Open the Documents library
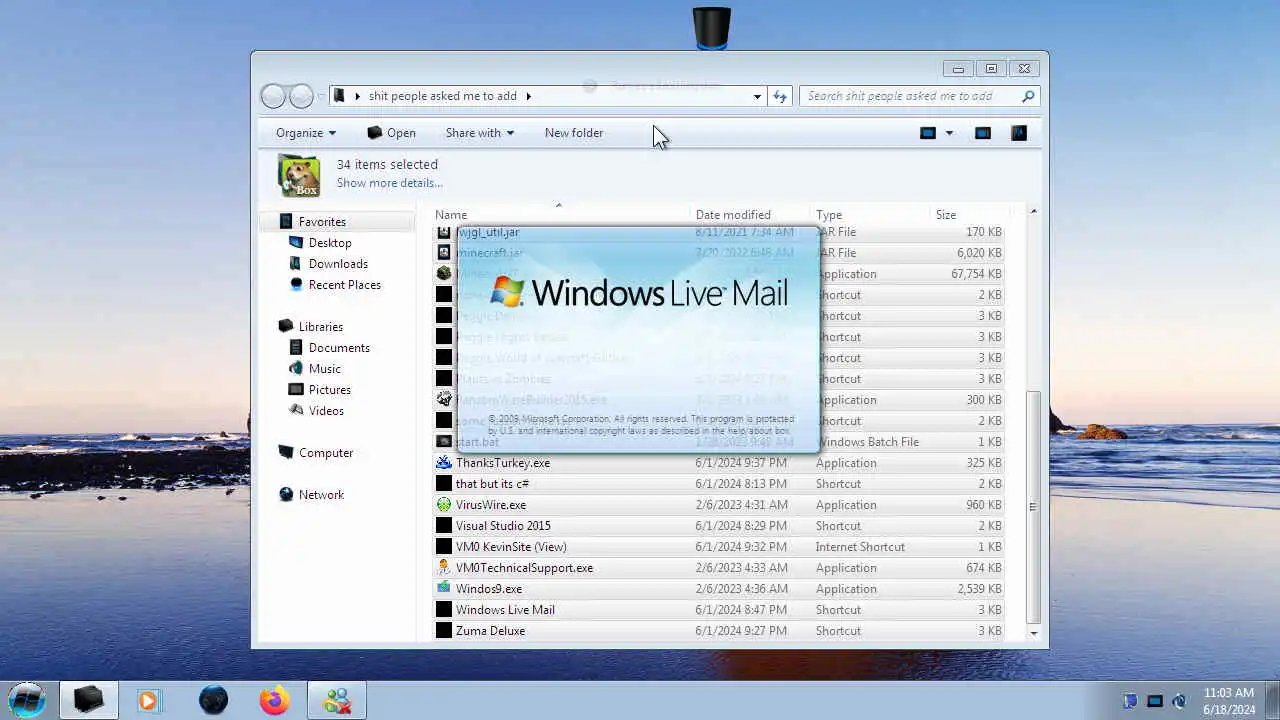This screenshot has width=1280, height=720. click(339, 348)
